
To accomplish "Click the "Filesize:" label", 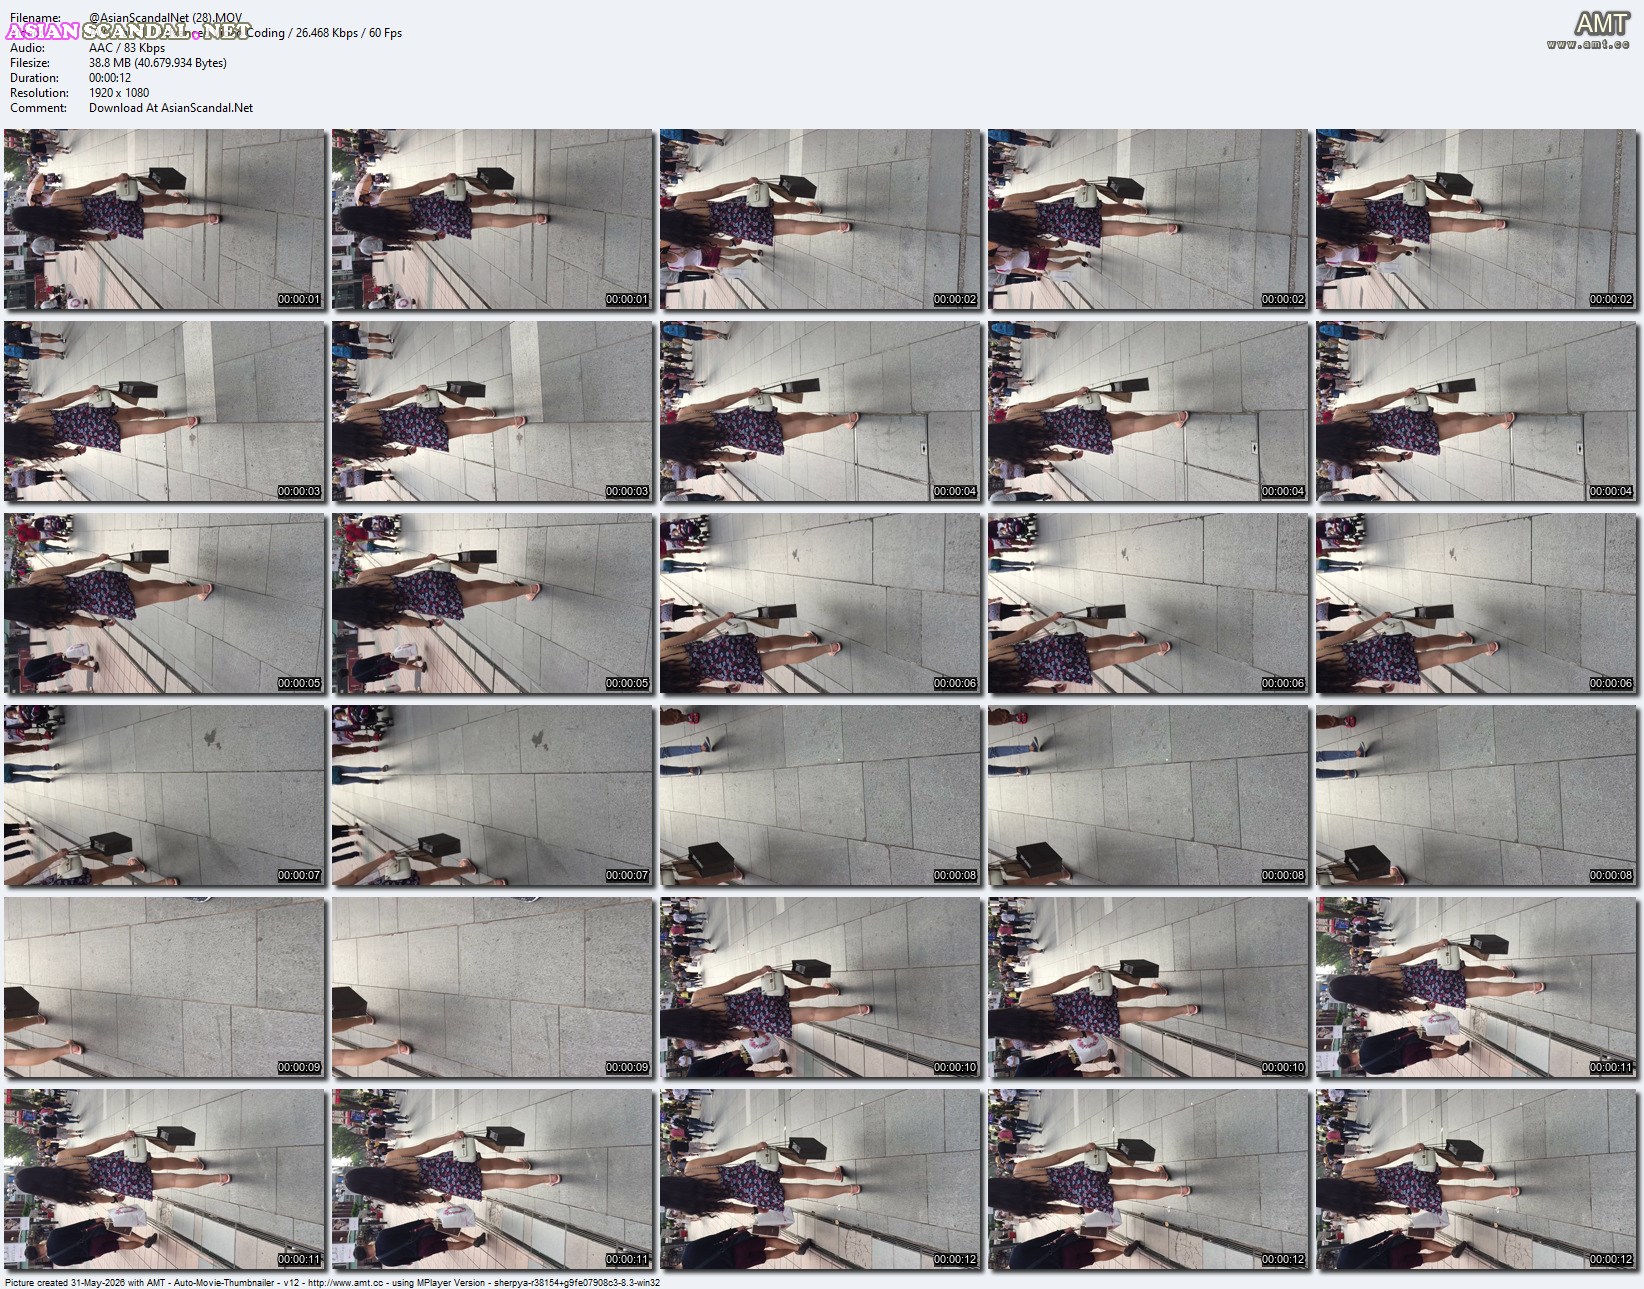I will 30,63.
